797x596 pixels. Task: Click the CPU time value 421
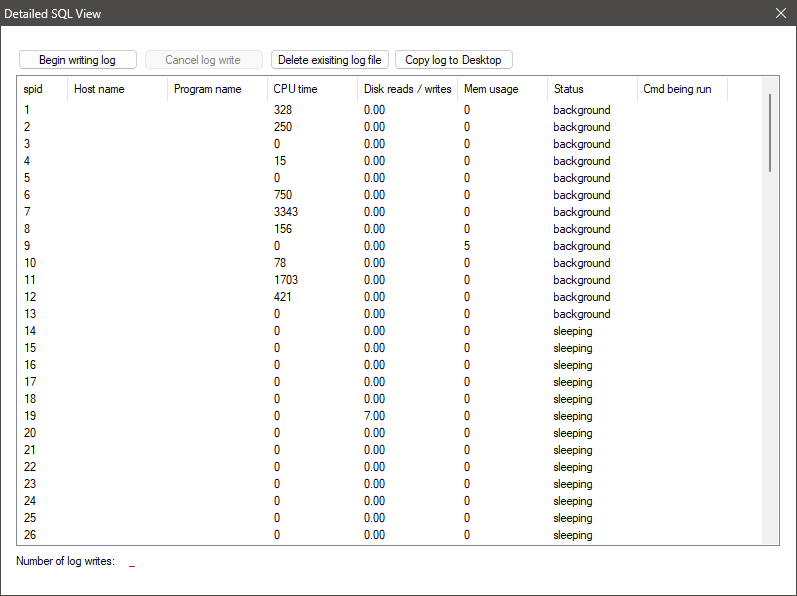tap(283, 297)
